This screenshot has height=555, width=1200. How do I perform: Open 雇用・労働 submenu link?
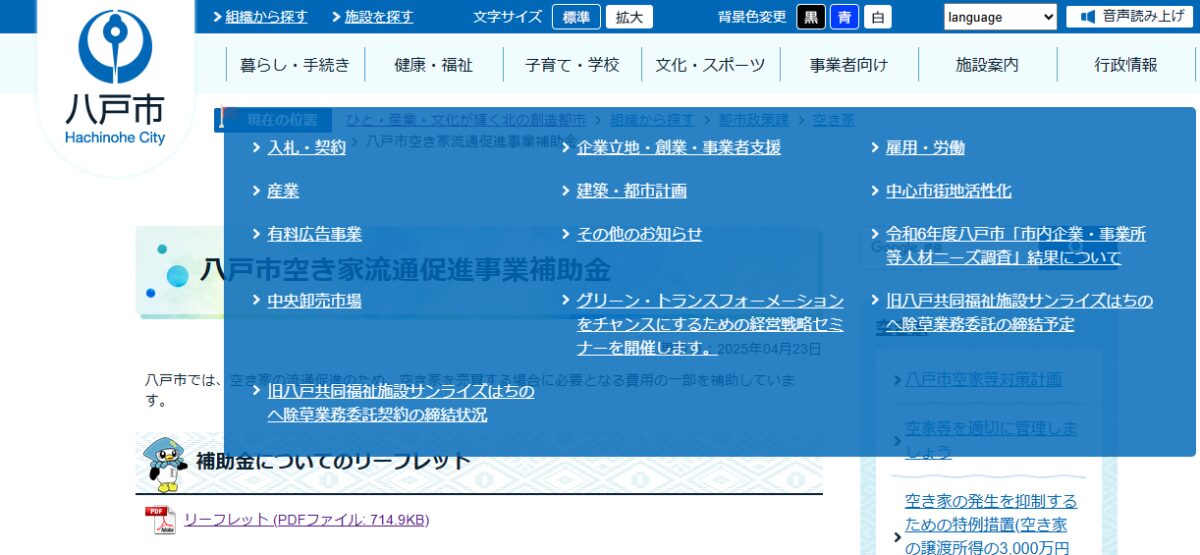click(x=925, y=148)
